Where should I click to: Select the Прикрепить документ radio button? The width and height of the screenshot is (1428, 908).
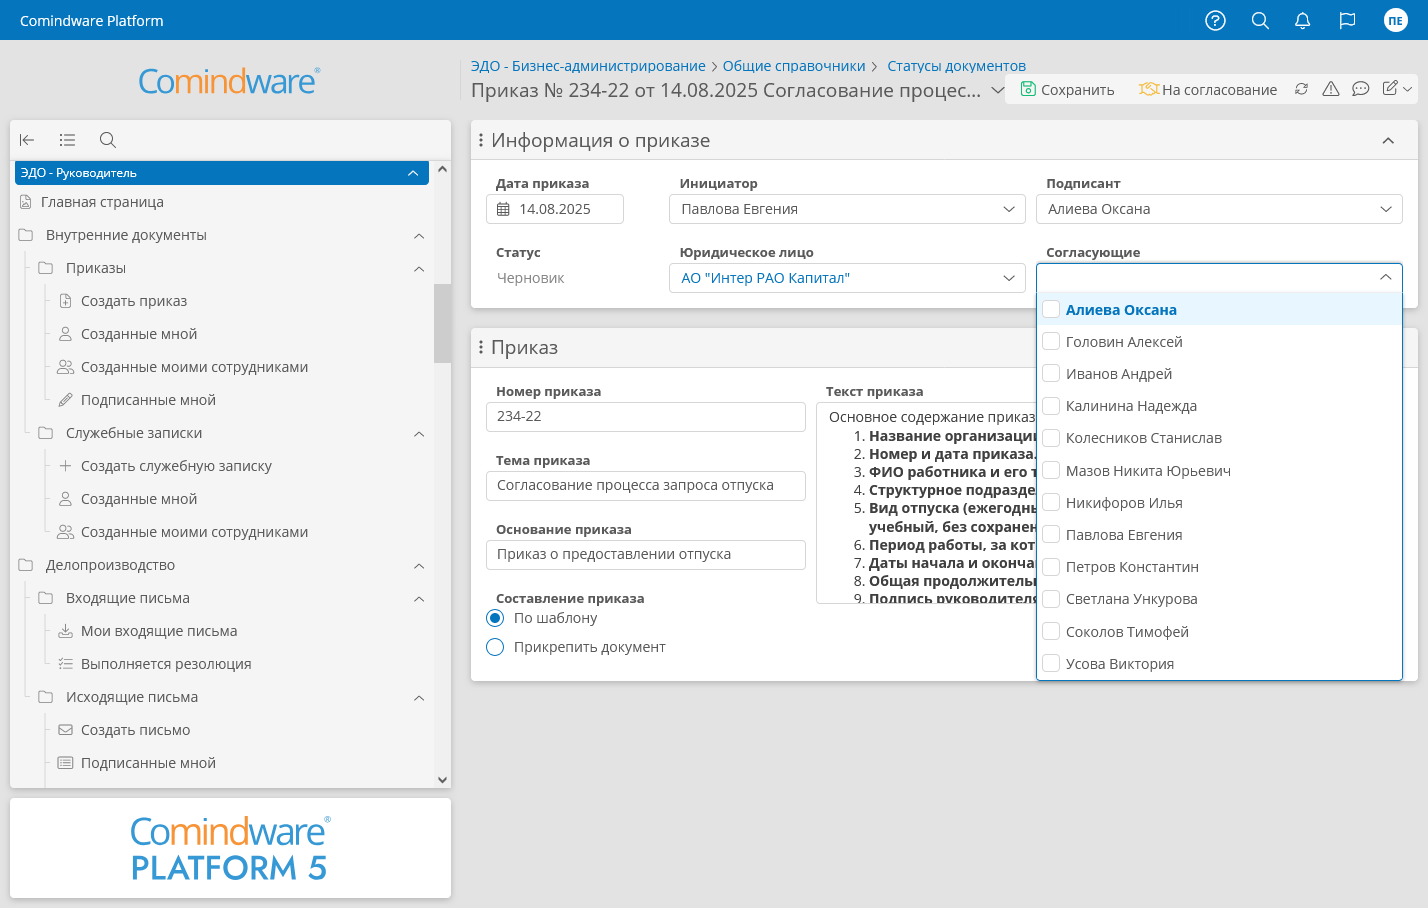[x=495, y=647]
